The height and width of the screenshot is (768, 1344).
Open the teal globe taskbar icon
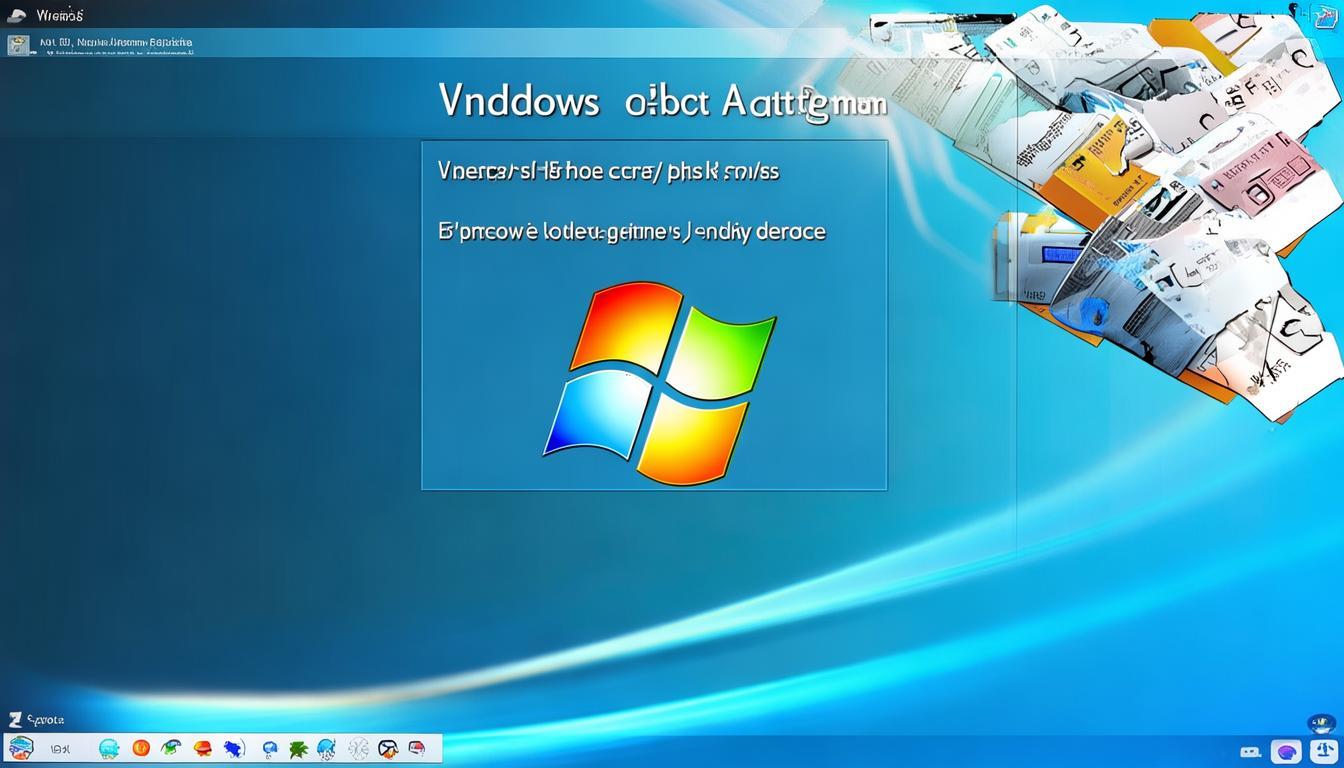pos(109,748)
